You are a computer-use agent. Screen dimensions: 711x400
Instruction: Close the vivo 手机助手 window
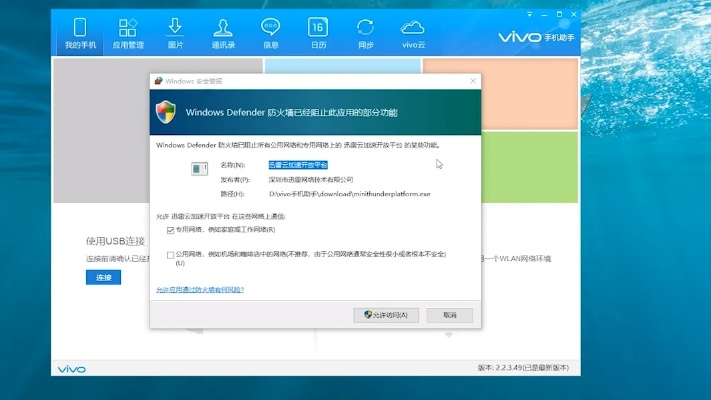tap(574, 15)
